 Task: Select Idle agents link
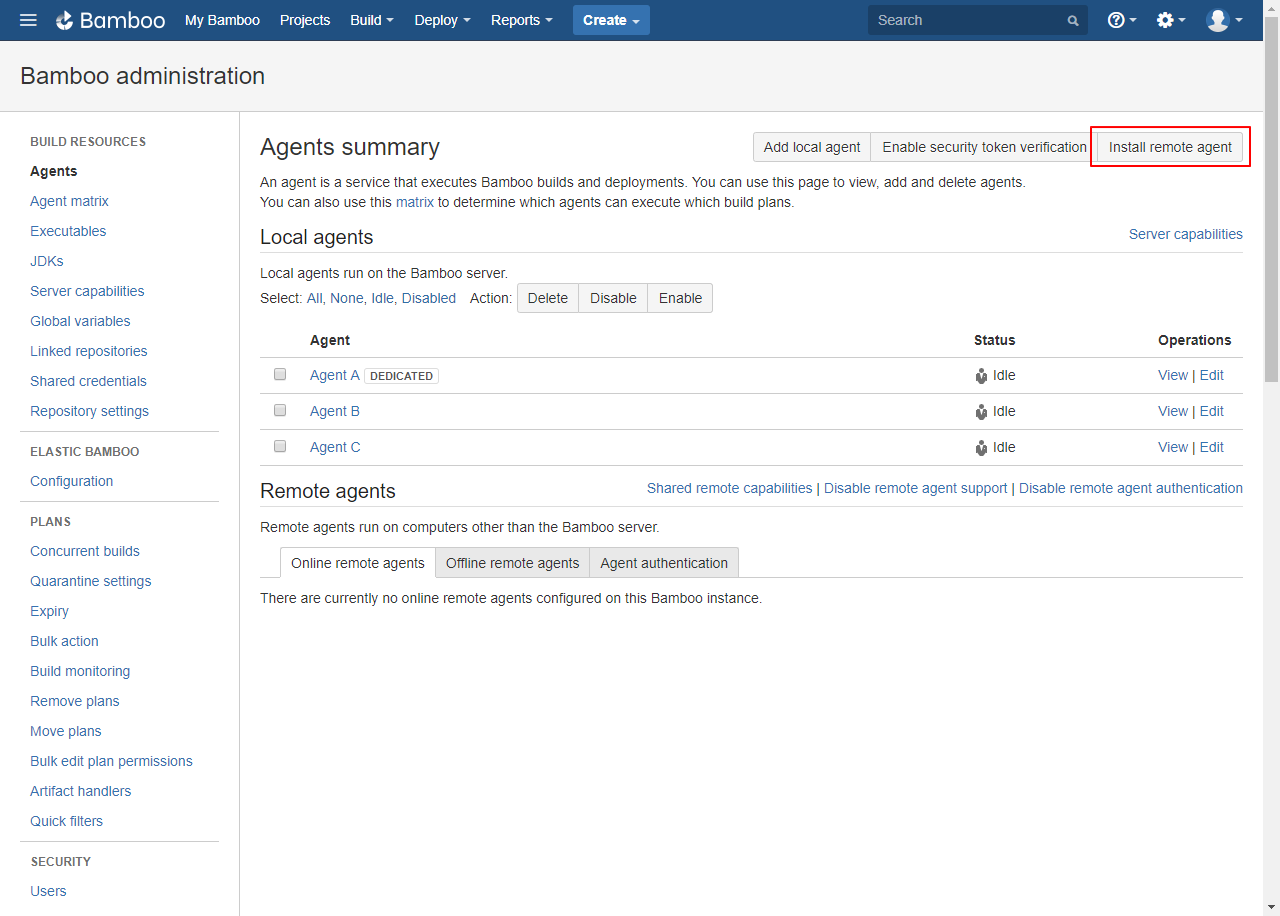[x=382, y=298]
